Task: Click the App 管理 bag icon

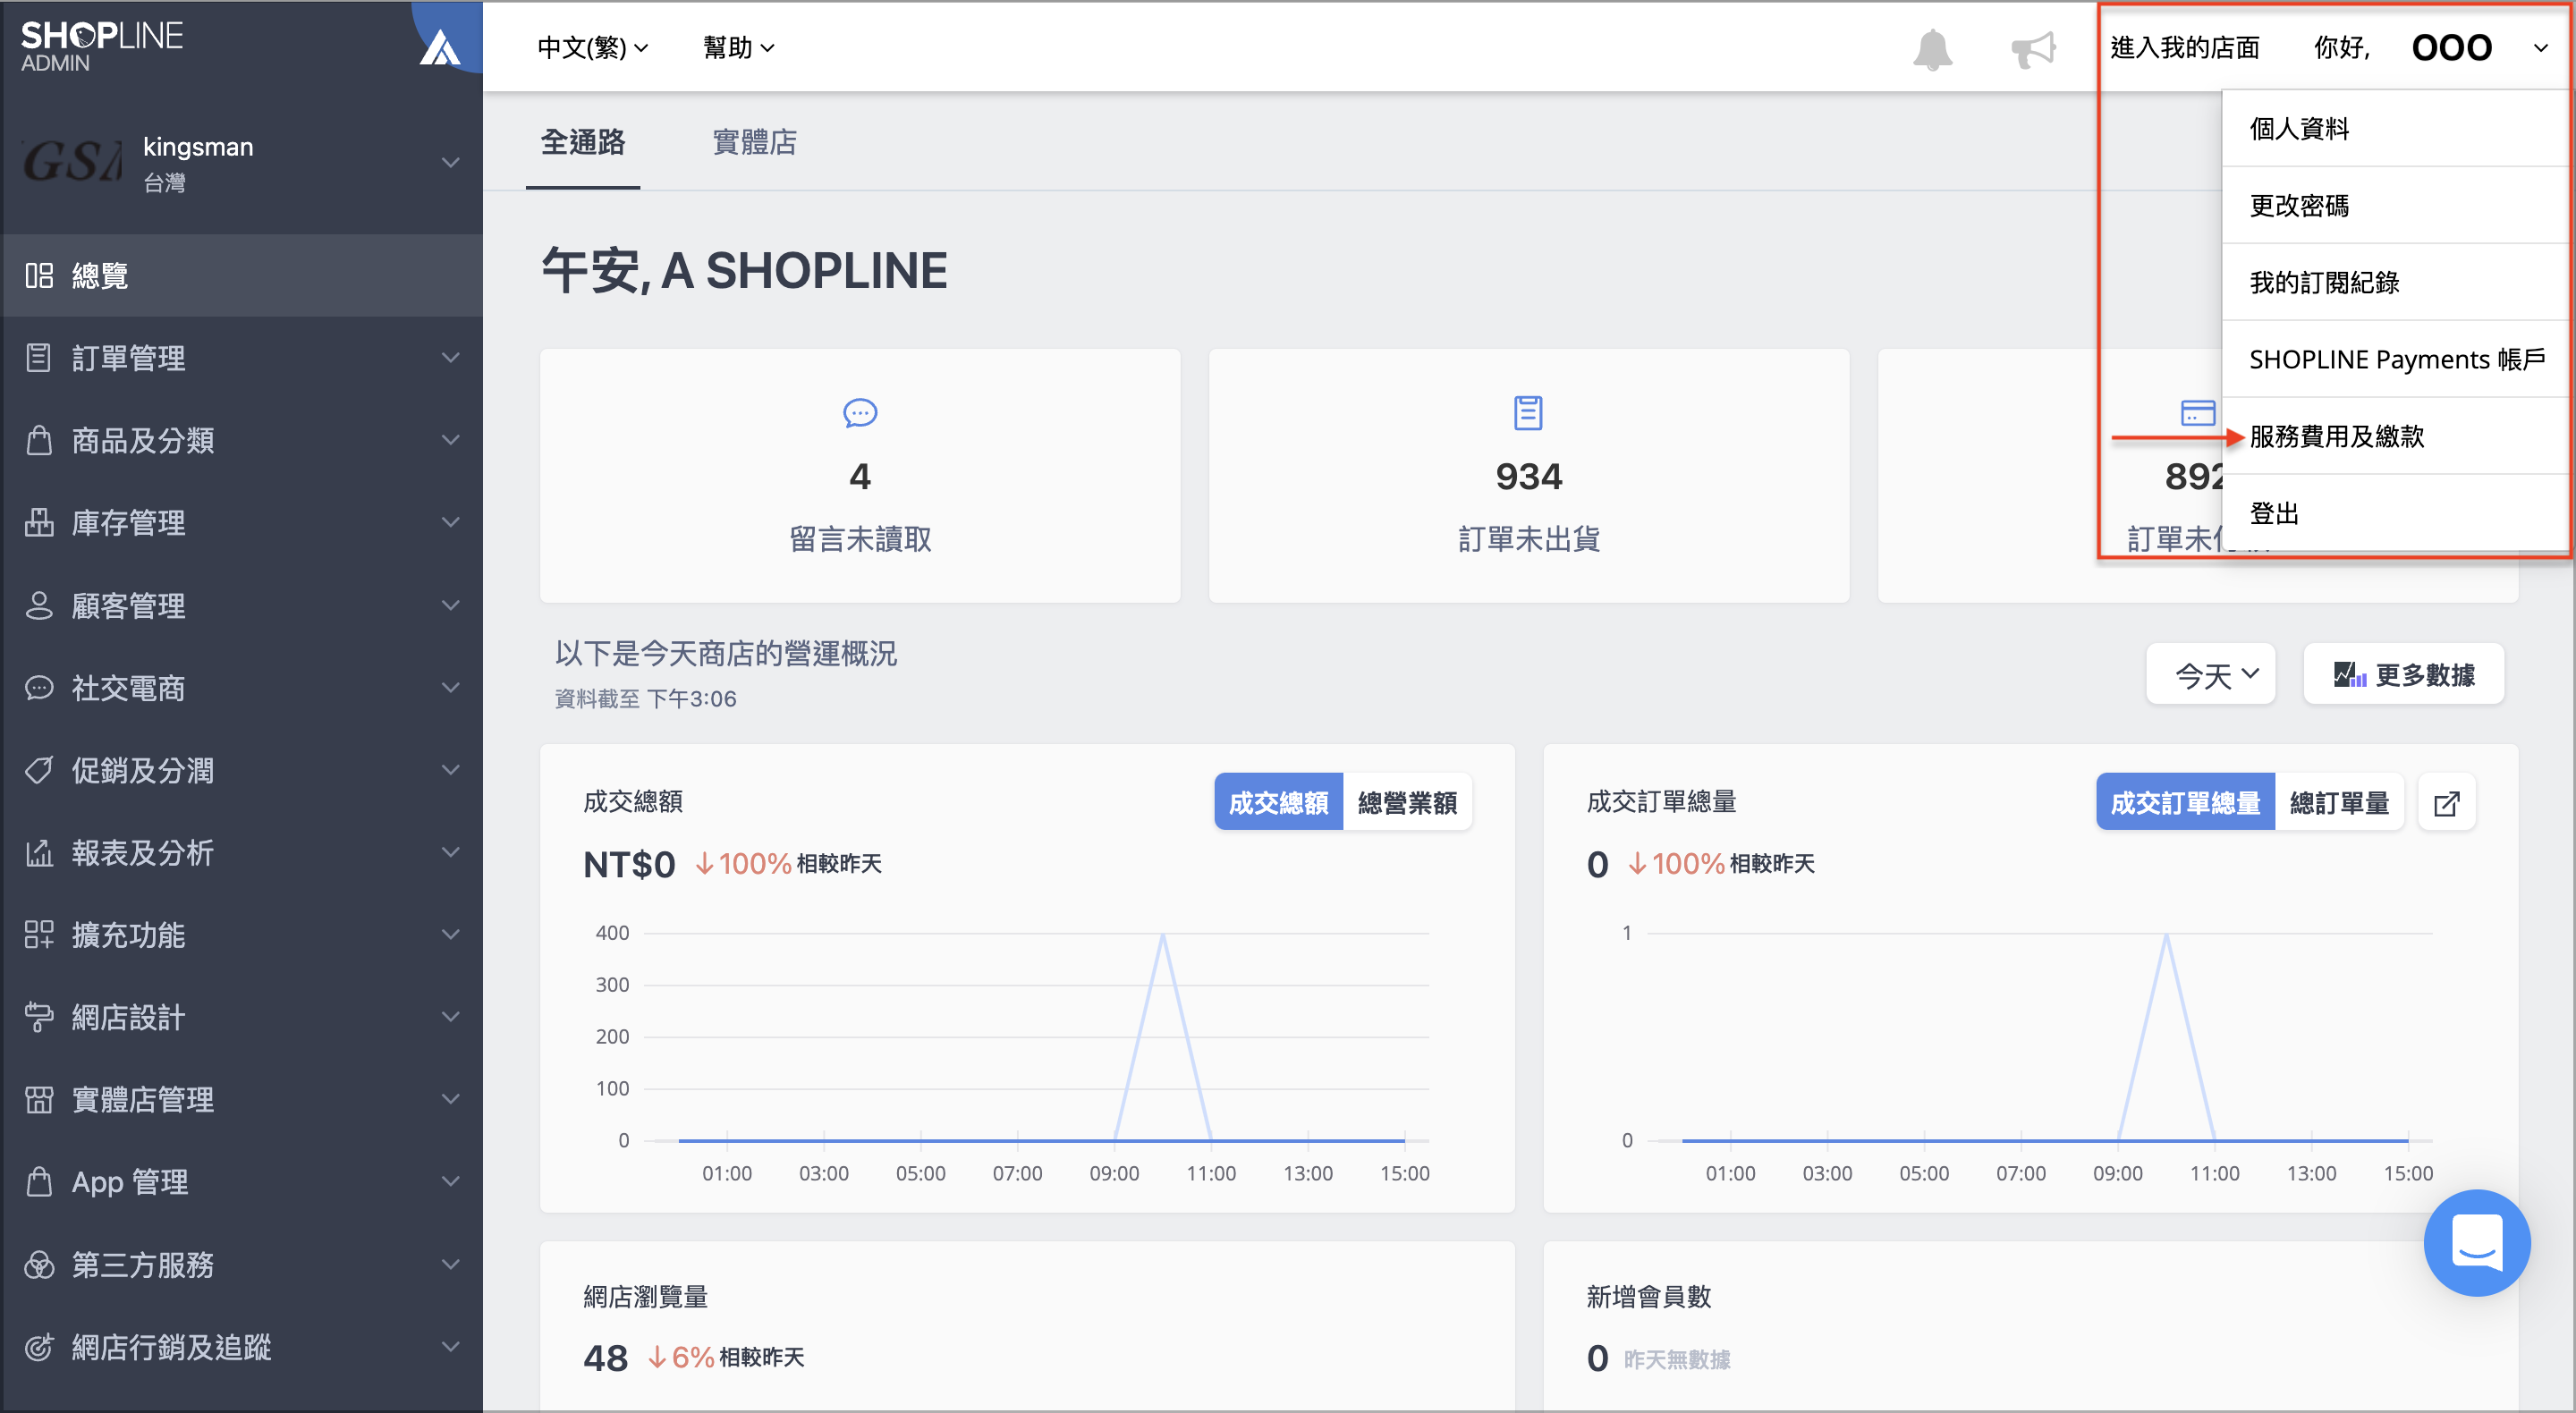Action: [39, 1182]
